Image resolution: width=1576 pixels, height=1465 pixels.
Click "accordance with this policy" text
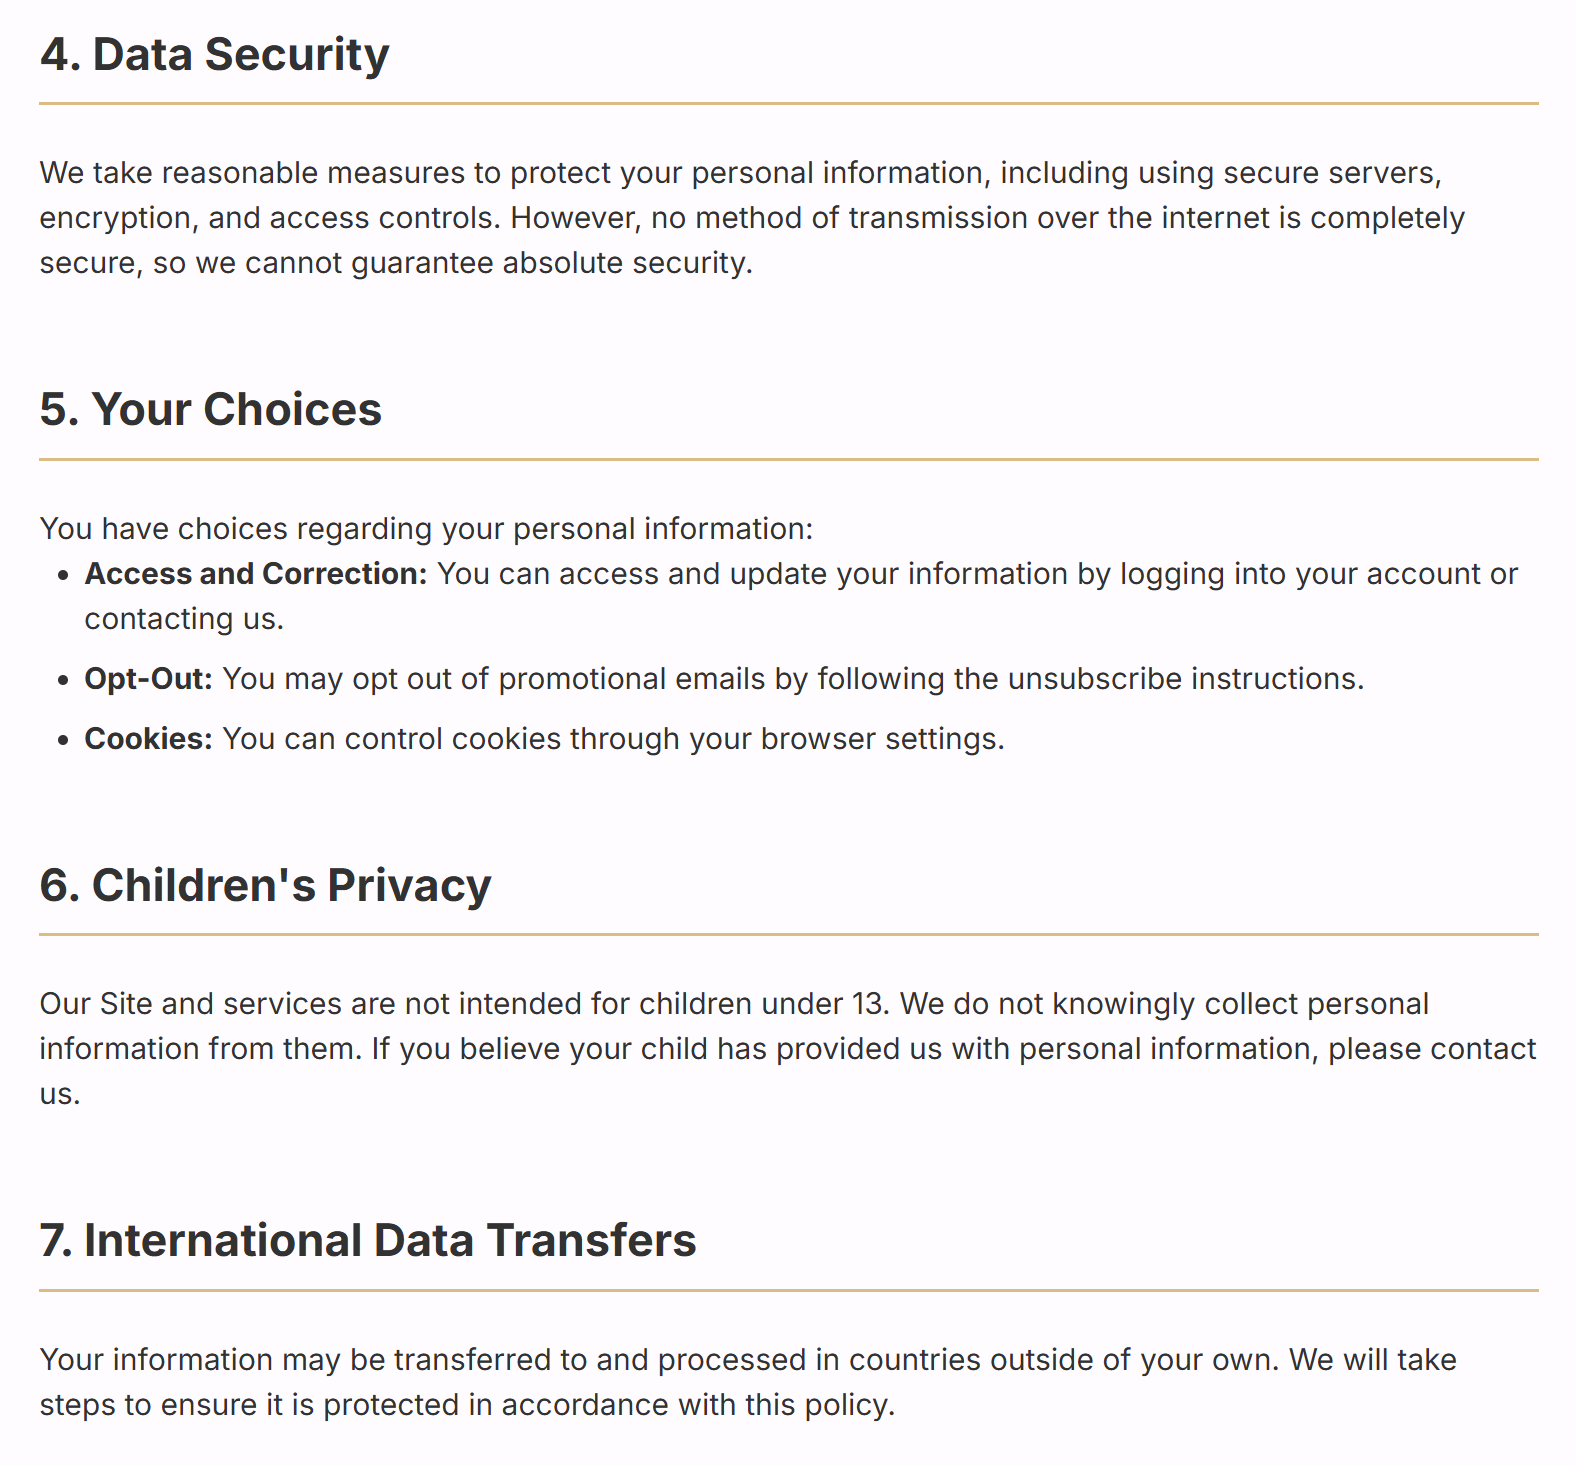point(696,1405)
